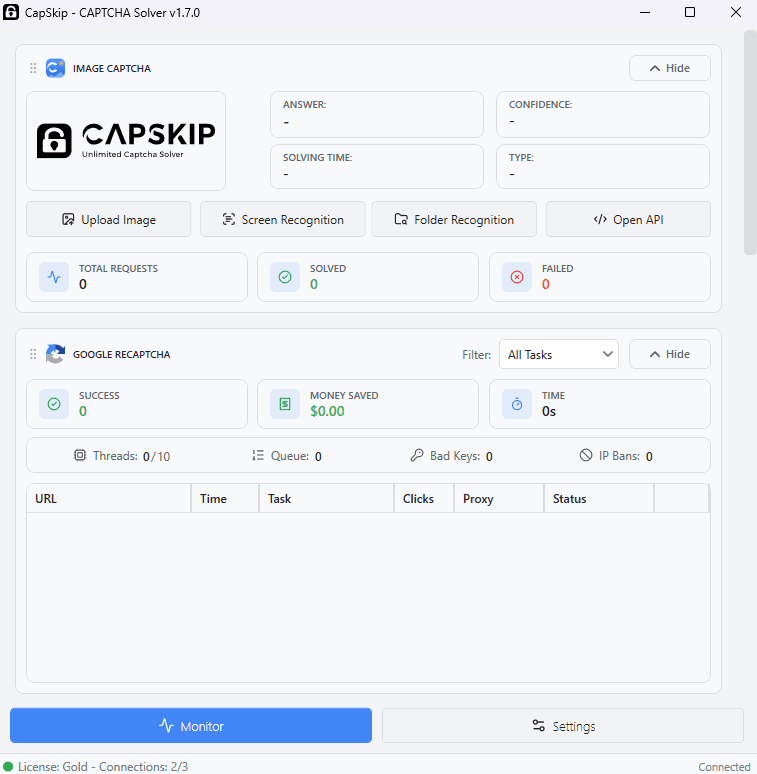Image resolution: width=757 pixels, height=774 pixels.
Task: Click the Image Captcha section icon
Action: pos(55,68)
